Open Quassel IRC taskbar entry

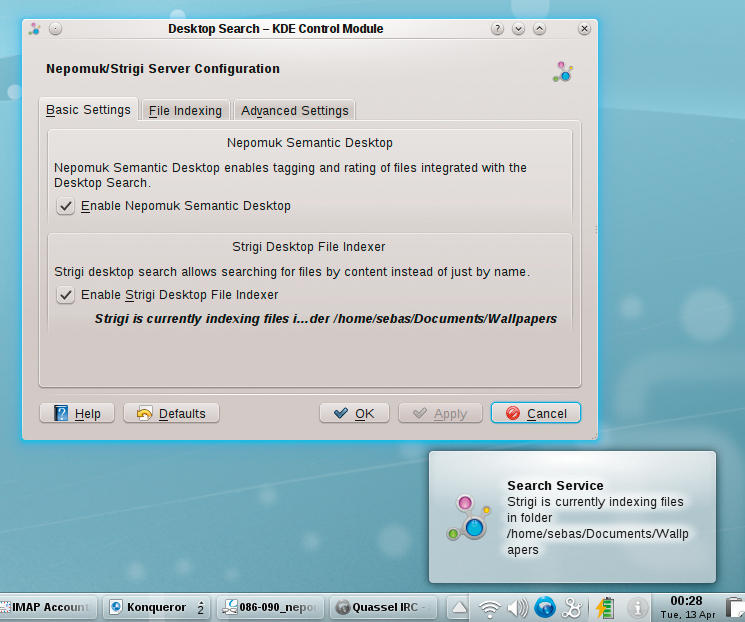coord(383,607)
